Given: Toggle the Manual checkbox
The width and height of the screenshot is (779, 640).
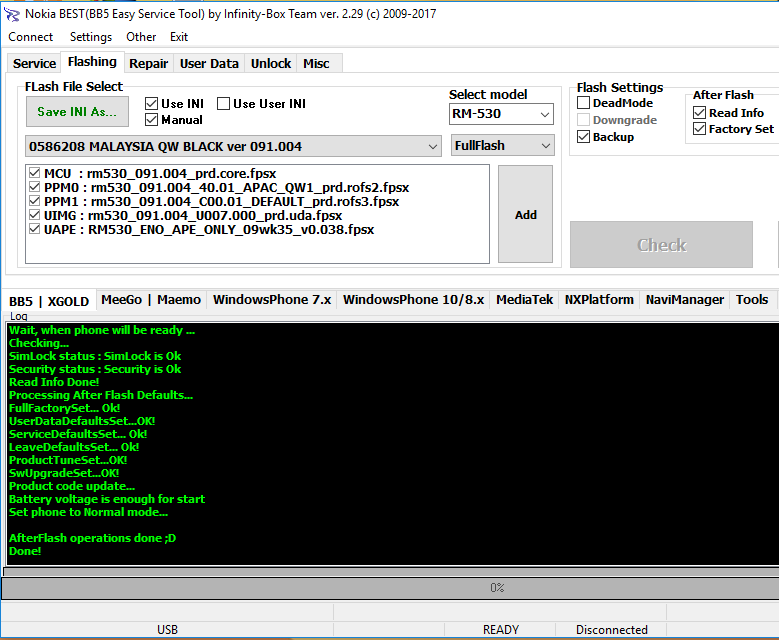Looking at the screenshot, I should [152, 120].
